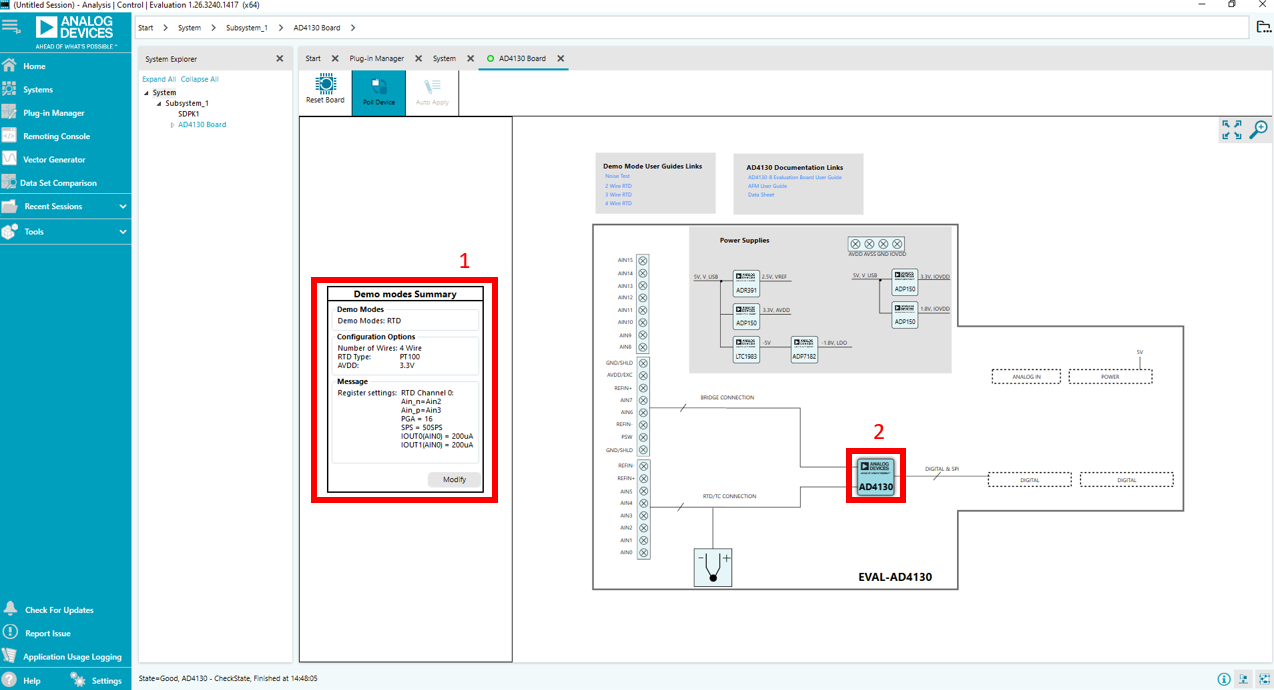This screenshot has height=690, width=1274.
Task: Open the Data Sheet documentation link
Action: 761,195
